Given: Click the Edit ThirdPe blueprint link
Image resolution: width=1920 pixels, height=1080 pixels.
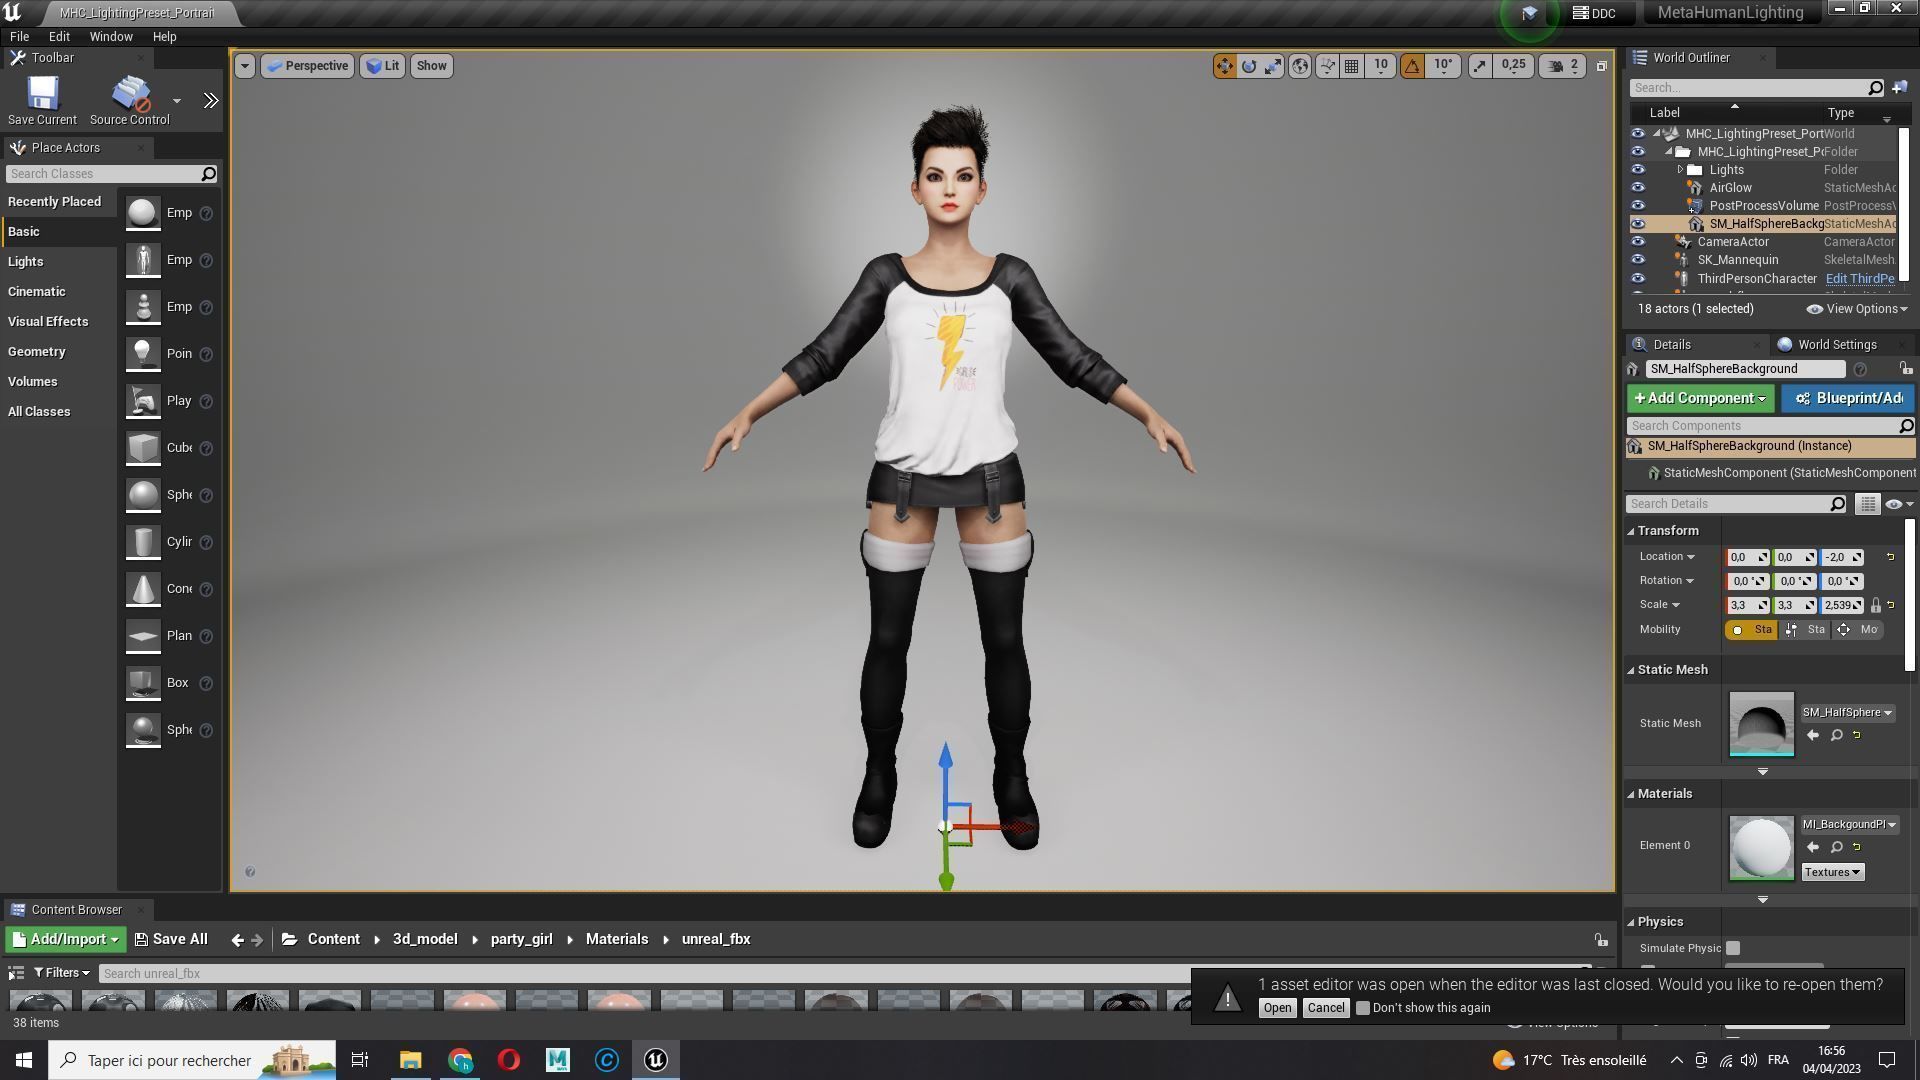Looking at the screenshot, I should click(1859, 279).
